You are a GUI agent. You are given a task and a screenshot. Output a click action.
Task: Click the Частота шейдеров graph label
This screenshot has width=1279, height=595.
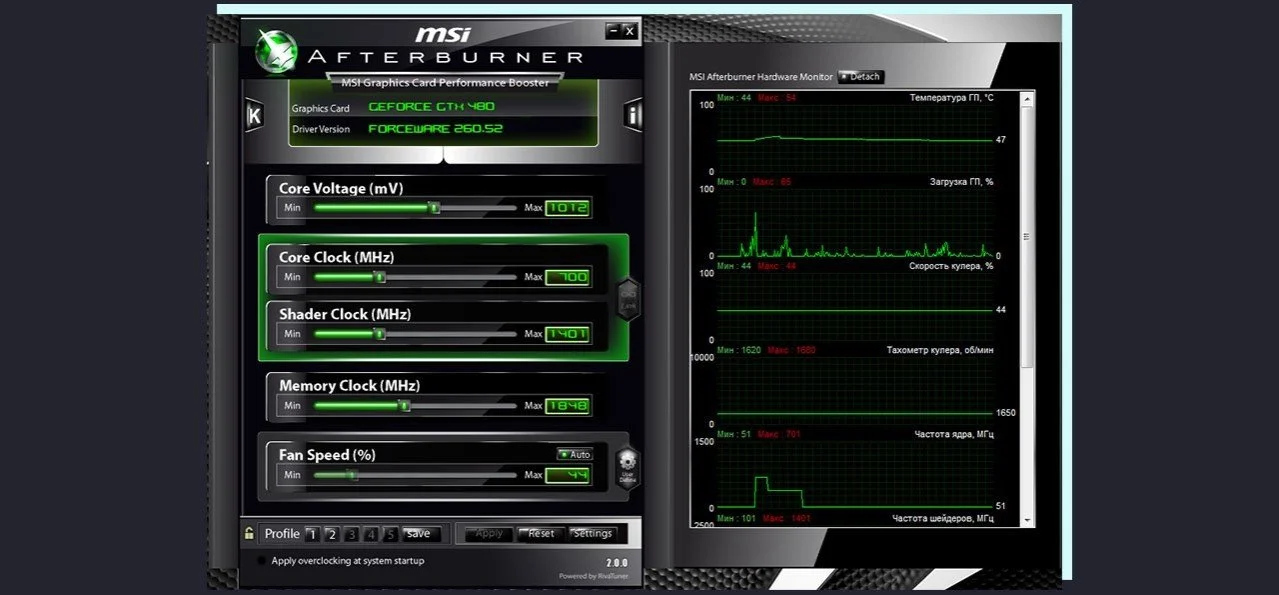coord(943,519)
